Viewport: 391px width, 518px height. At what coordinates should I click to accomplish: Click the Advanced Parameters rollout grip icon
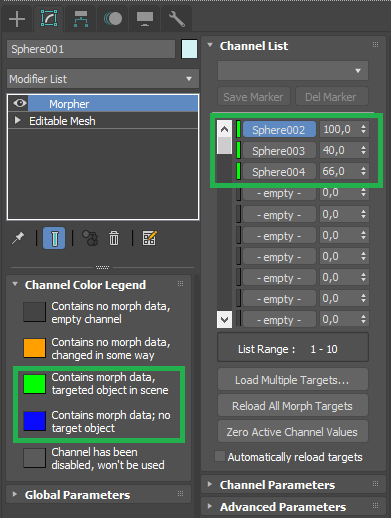(376, 506)
